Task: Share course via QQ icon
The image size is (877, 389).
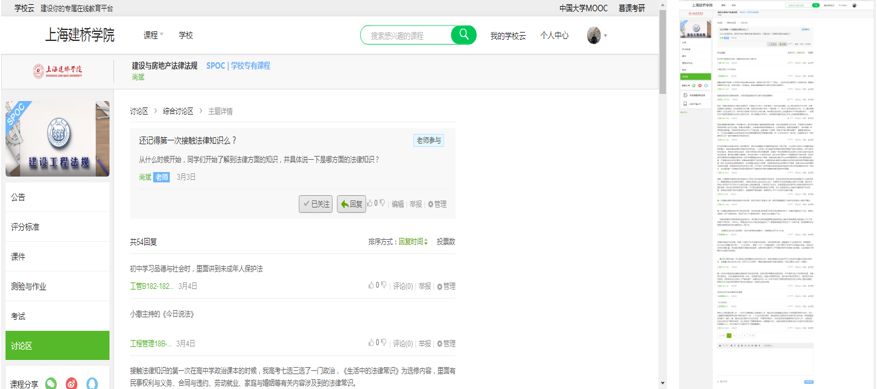Action: (92, 383)
